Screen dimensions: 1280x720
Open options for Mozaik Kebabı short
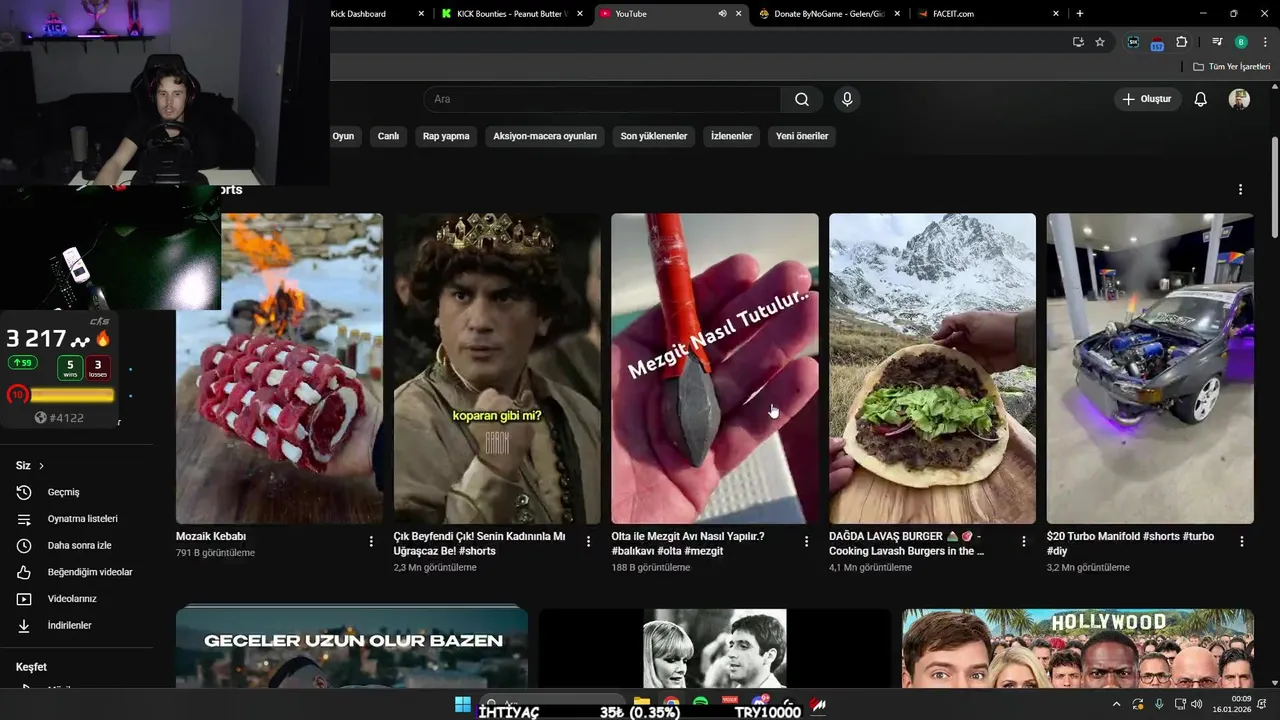(371, 541)
